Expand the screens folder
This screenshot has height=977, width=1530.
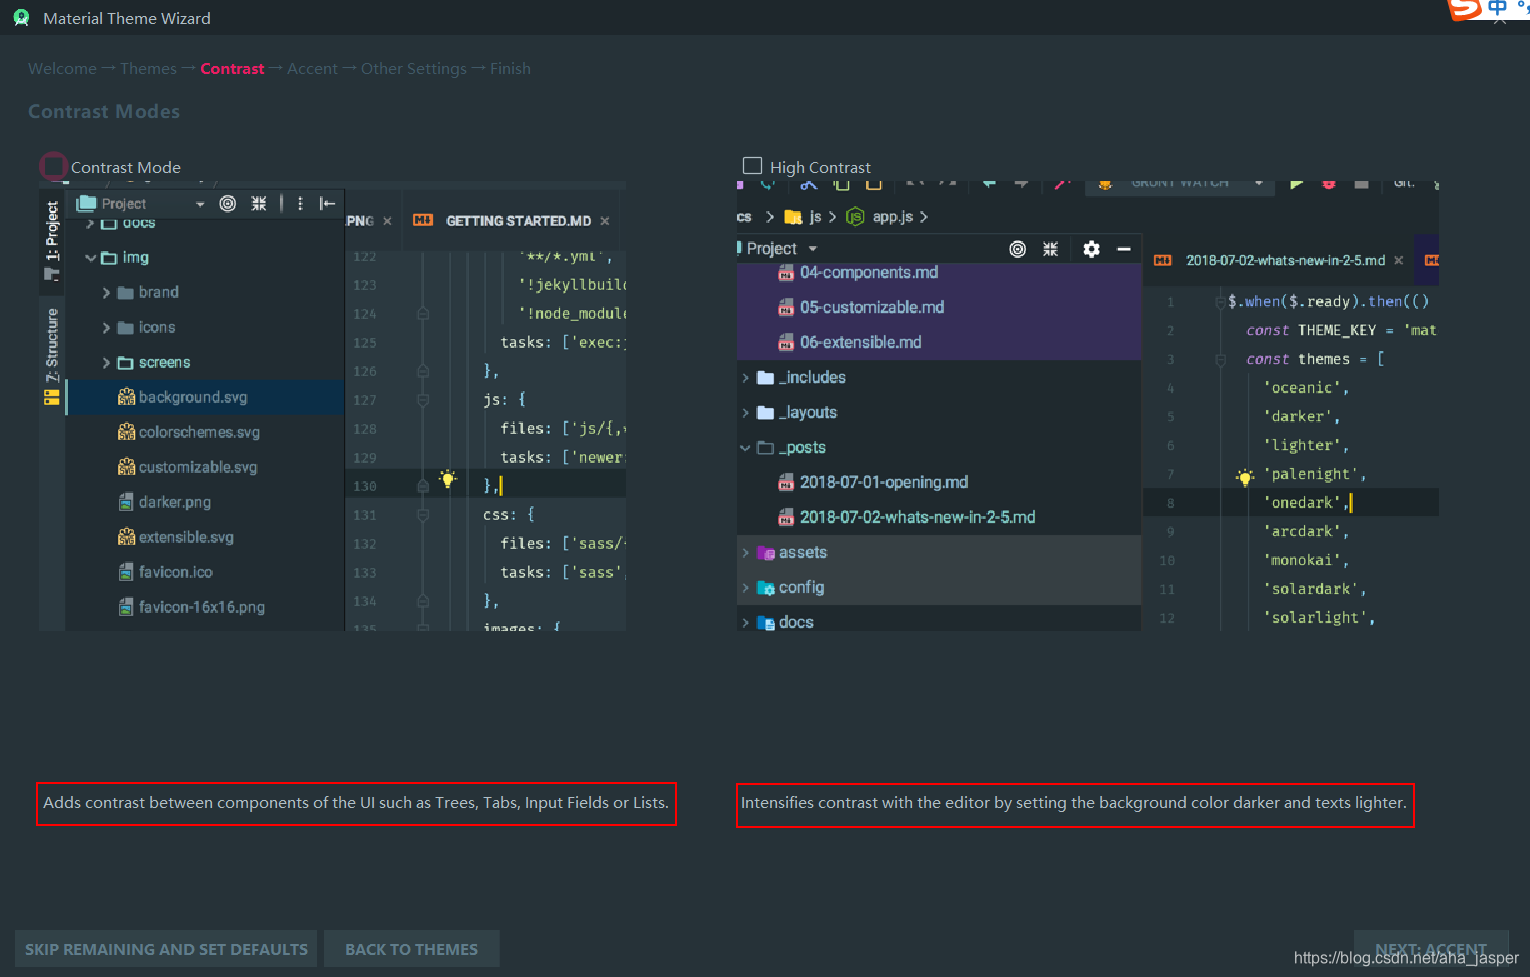(x=107, y=362)
